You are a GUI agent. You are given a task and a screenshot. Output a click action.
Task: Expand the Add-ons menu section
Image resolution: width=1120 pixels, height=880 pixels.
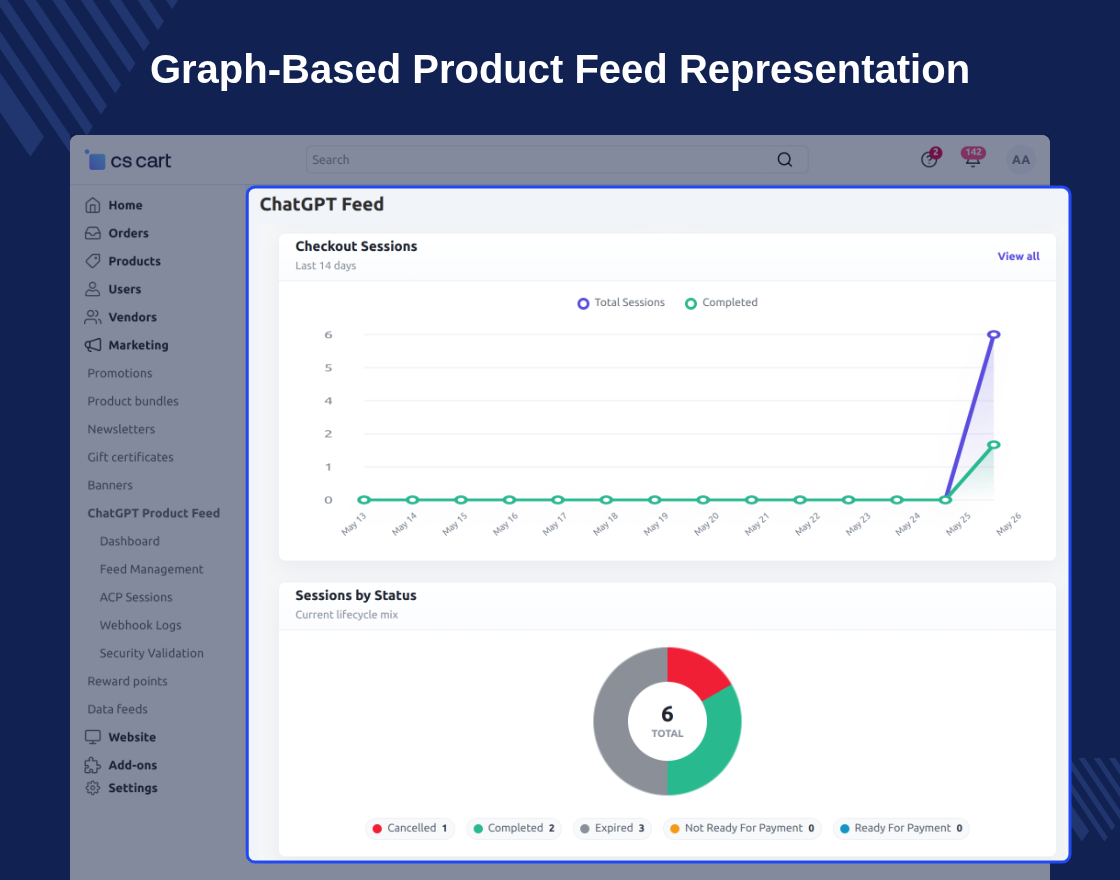(x=133, y=765)
